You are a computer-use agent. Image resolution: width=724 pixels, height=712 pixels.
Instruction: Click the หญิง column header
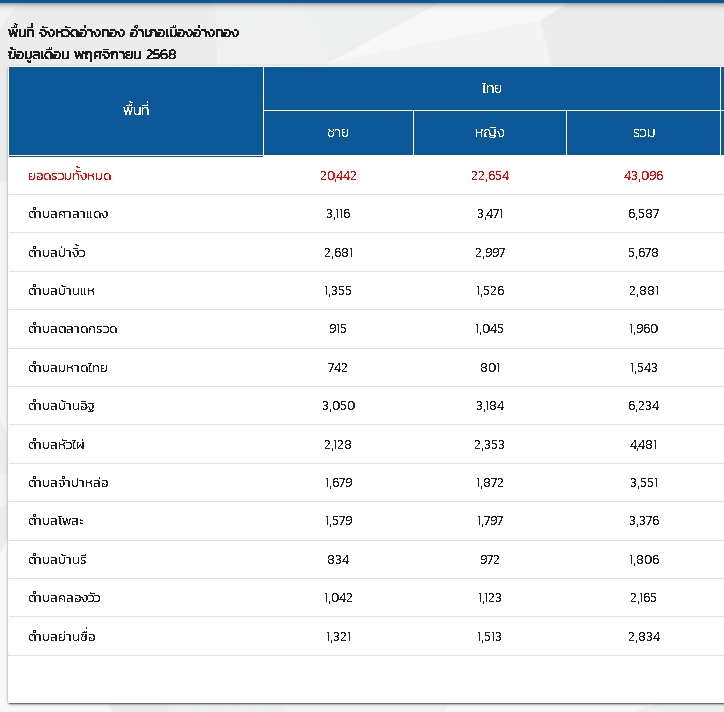(x=489, y=133)
